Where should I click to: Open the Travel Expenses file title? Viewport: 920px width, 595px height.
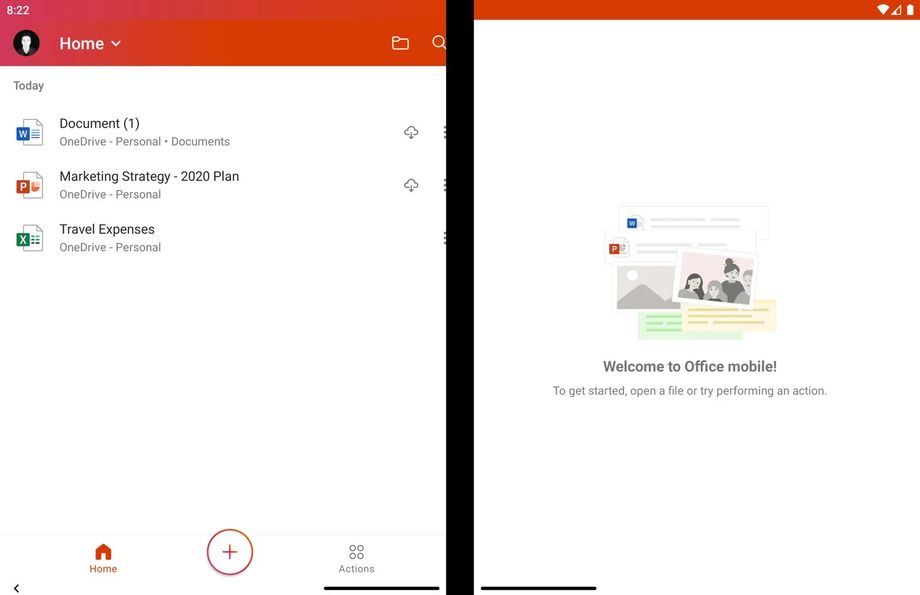[x=107, y=230]
